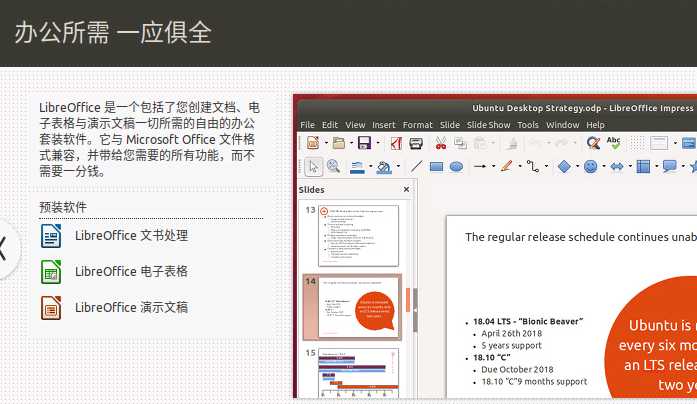697x404 pixels.
Task: Click the Export as PDF icon
Action: [396, 143]
